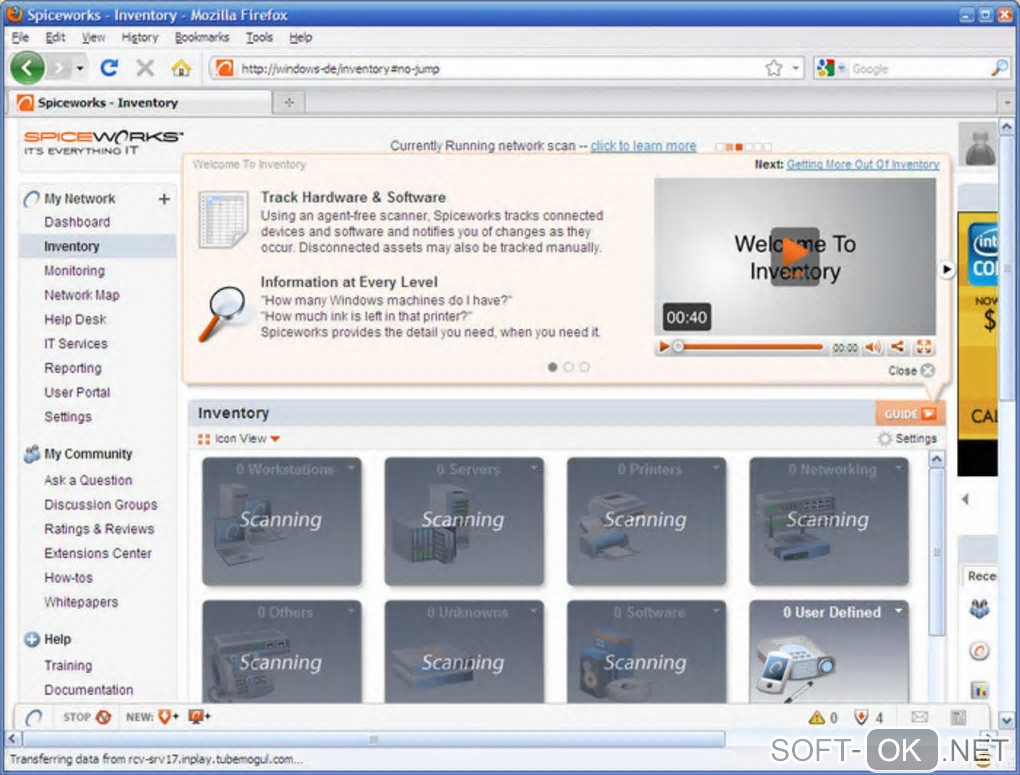Click the Reload page icon
Screen dimensions: 1020x775
pos(109,68)
